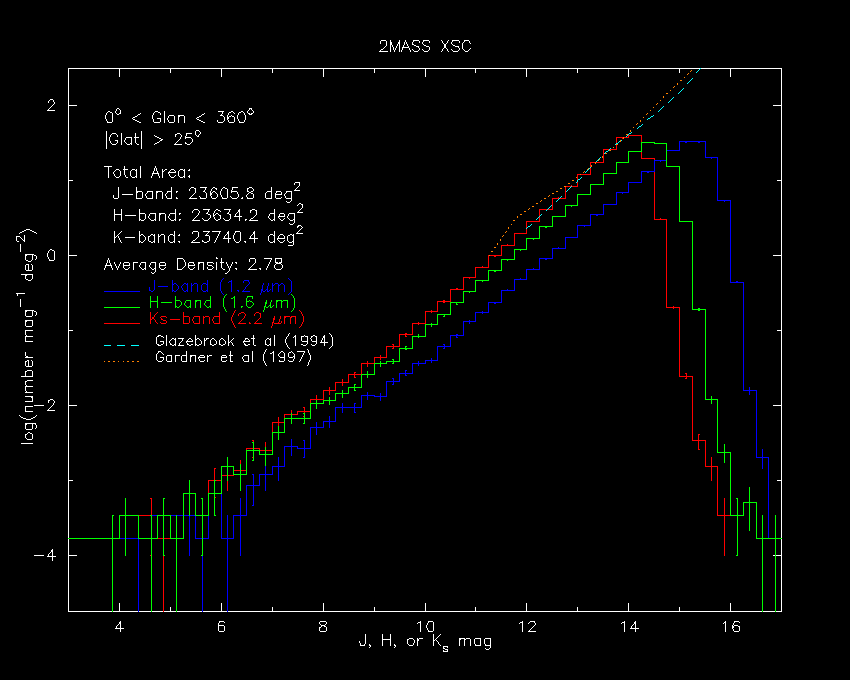Click the x-axis tick label 4
The width and height of the screenshot is (850, 680).
click(119, 624)
